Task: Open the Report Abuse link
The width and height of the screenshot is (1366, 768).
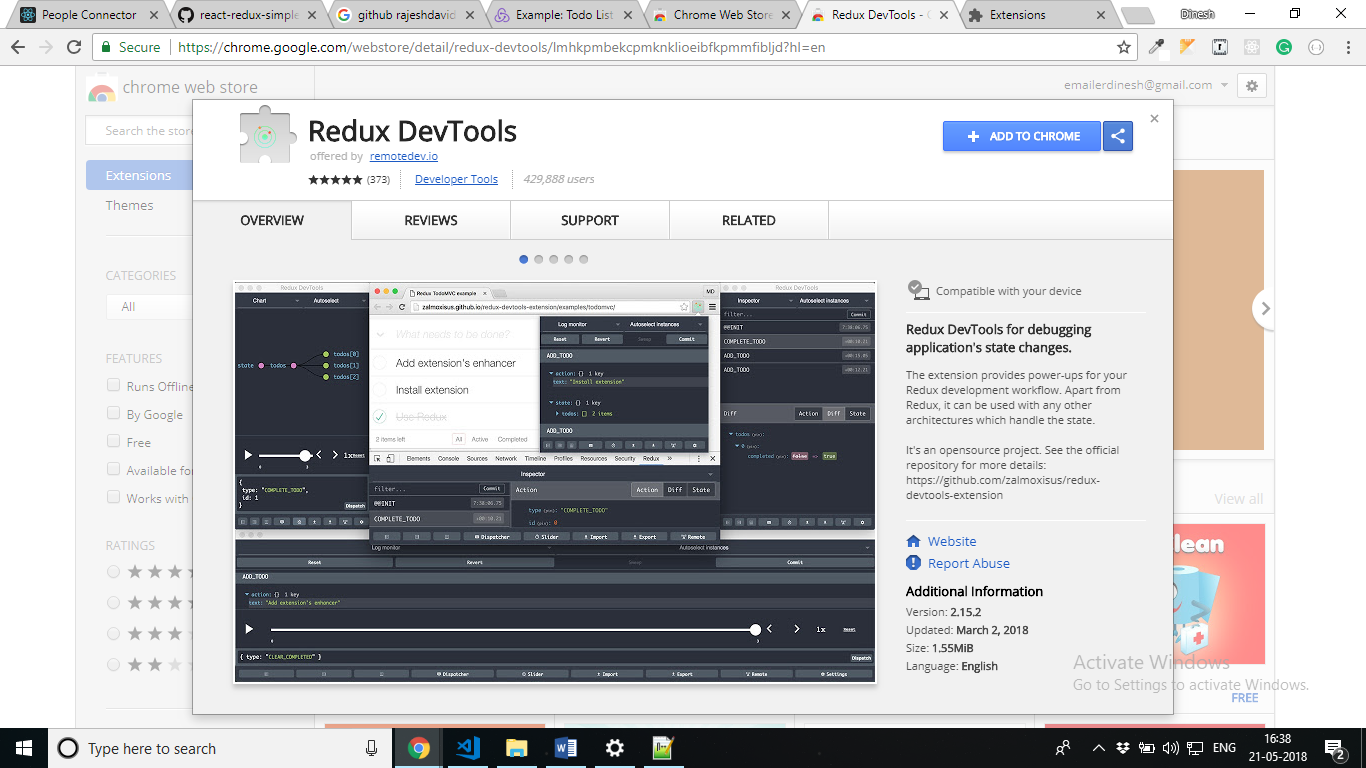Action: pos(966,563)
